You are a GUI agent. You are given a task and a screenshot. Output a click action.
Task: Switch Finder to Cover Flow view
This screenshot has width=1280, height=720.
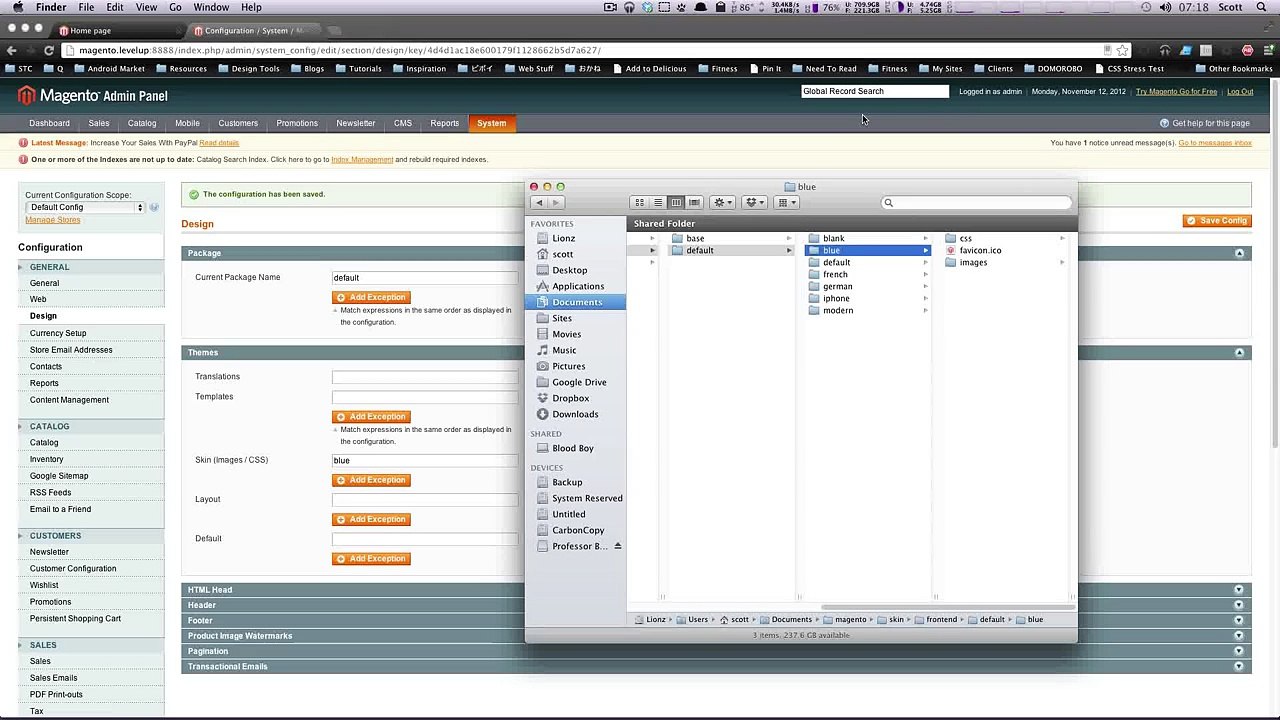694,202
